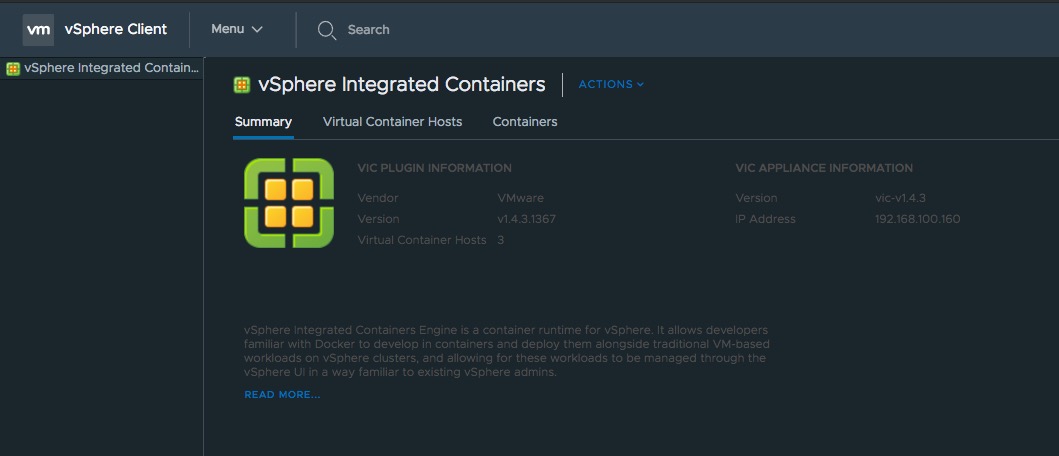Screen dimensions: 1059x456
Task: Click the vSphere Client title text
Action: (x=115, y=30)
